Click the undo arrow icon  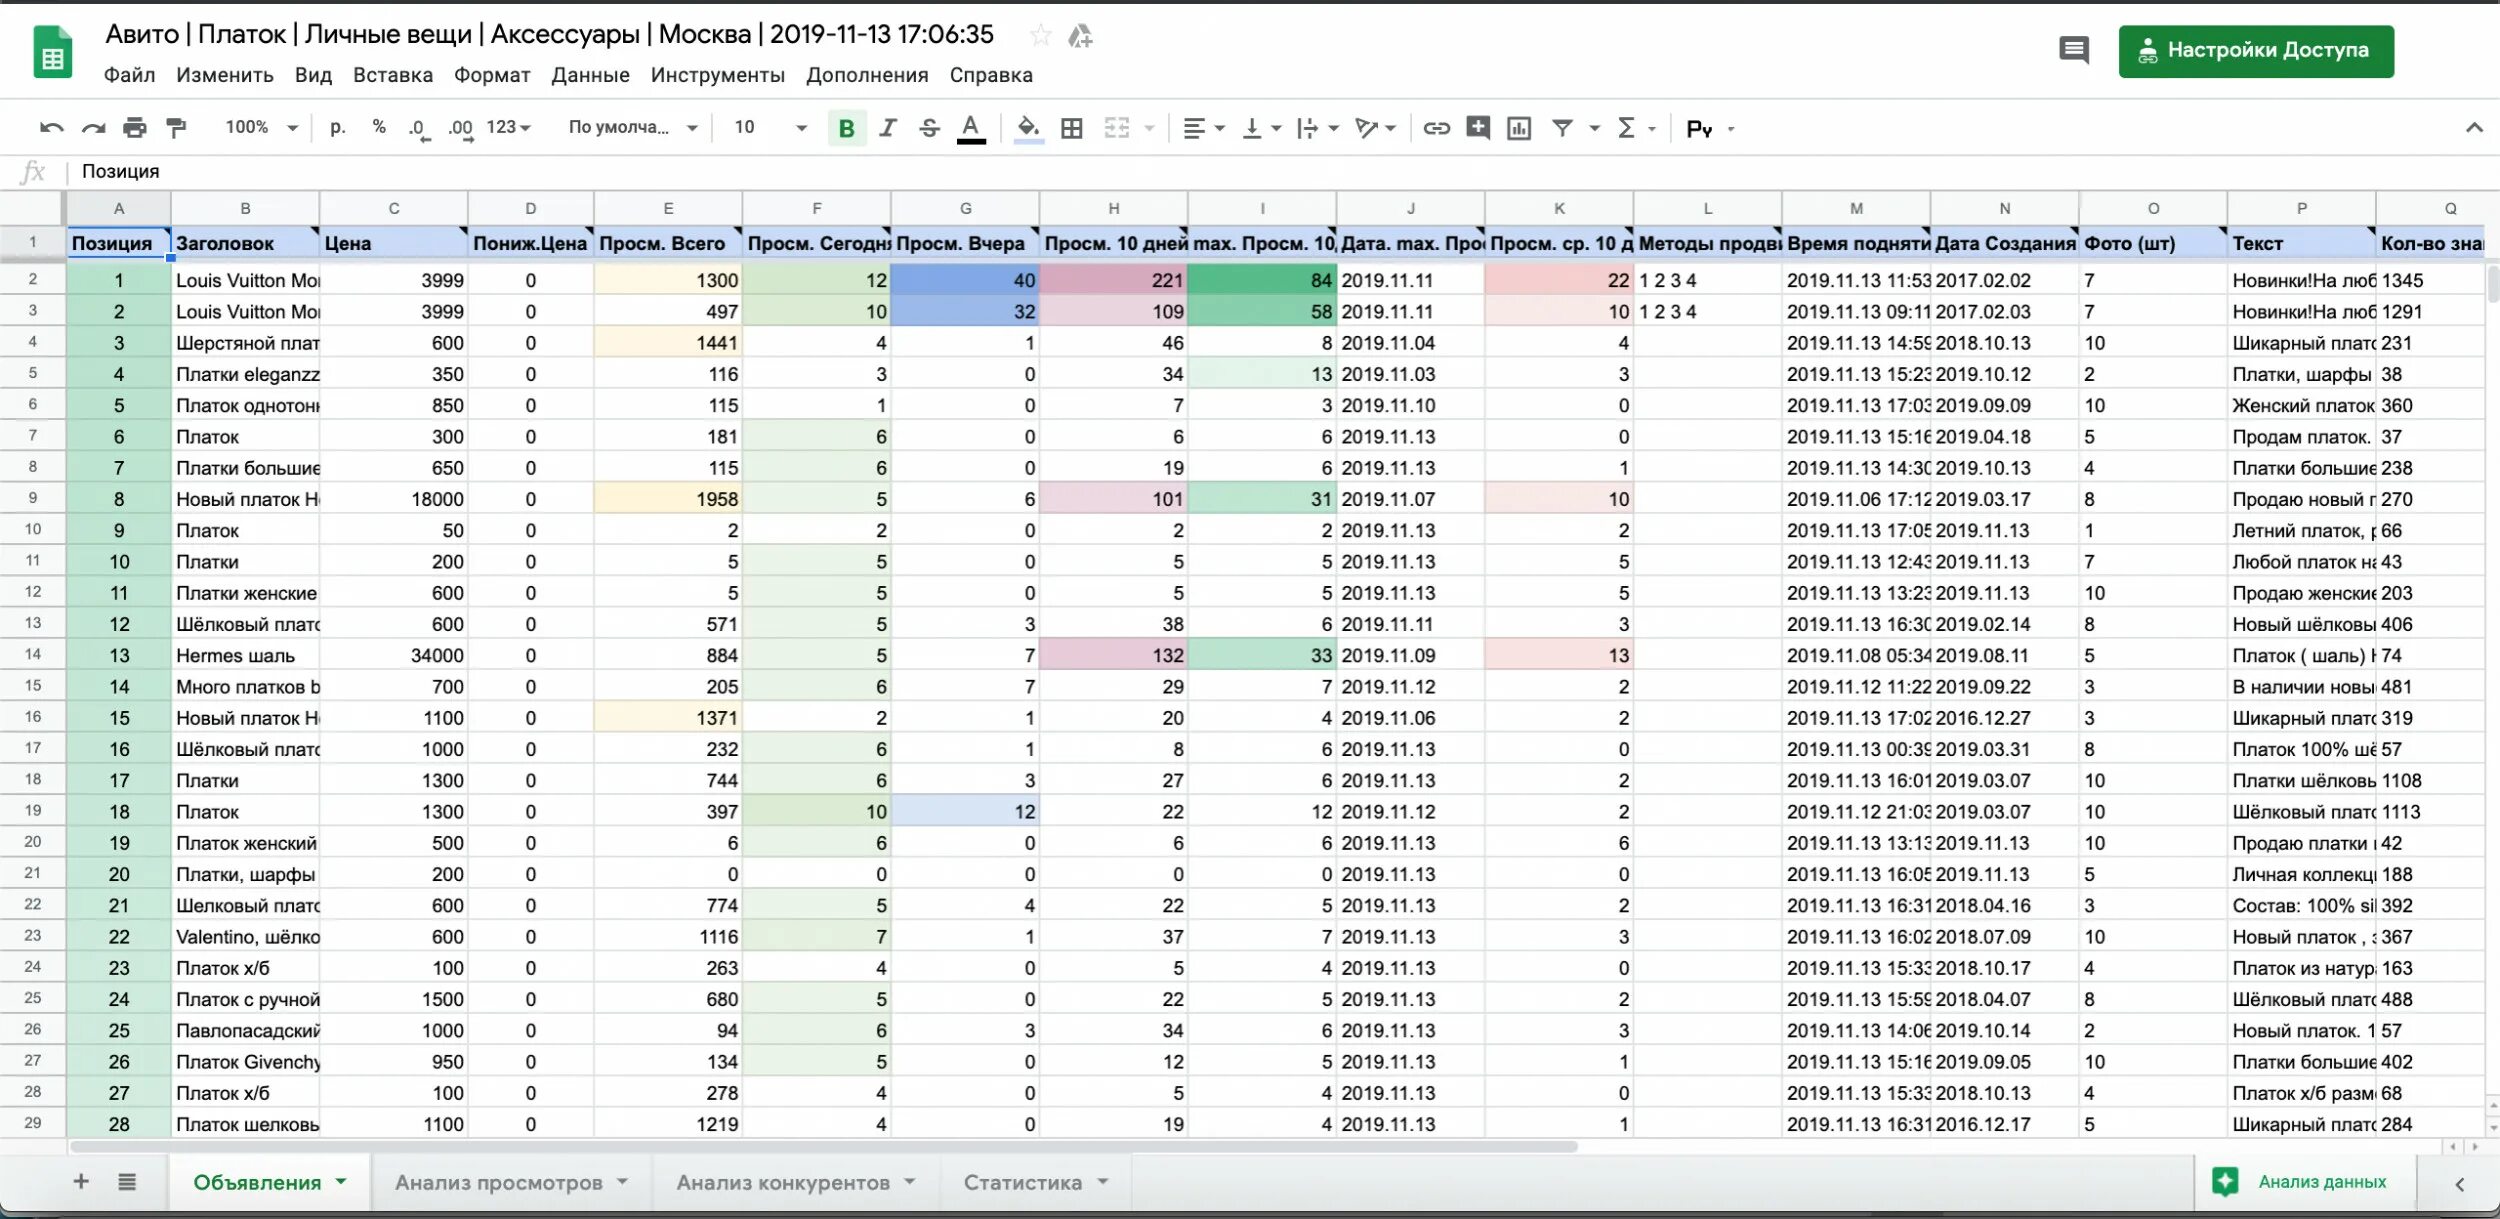[x=51, y=128]
